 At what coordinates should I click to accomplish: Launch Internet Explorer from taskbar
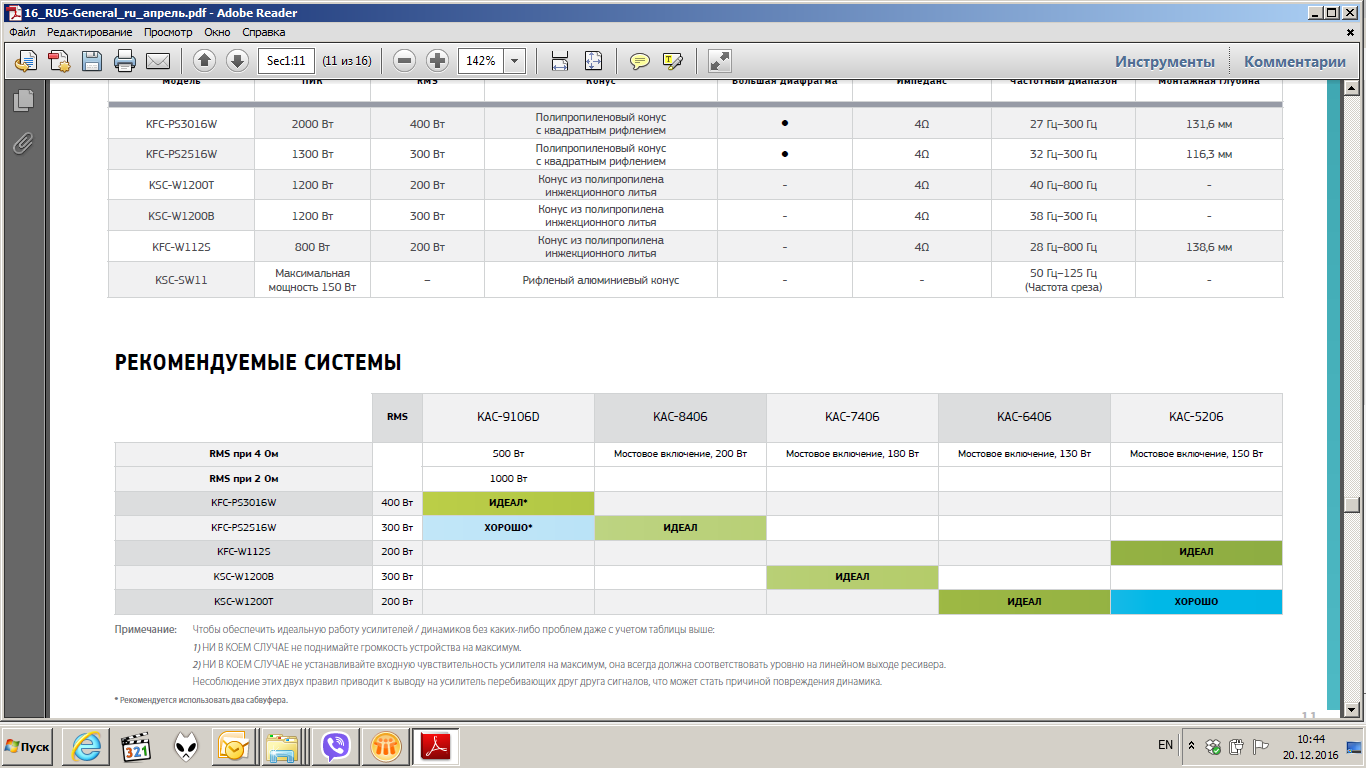pyautogui.click(x=85, y=746)
